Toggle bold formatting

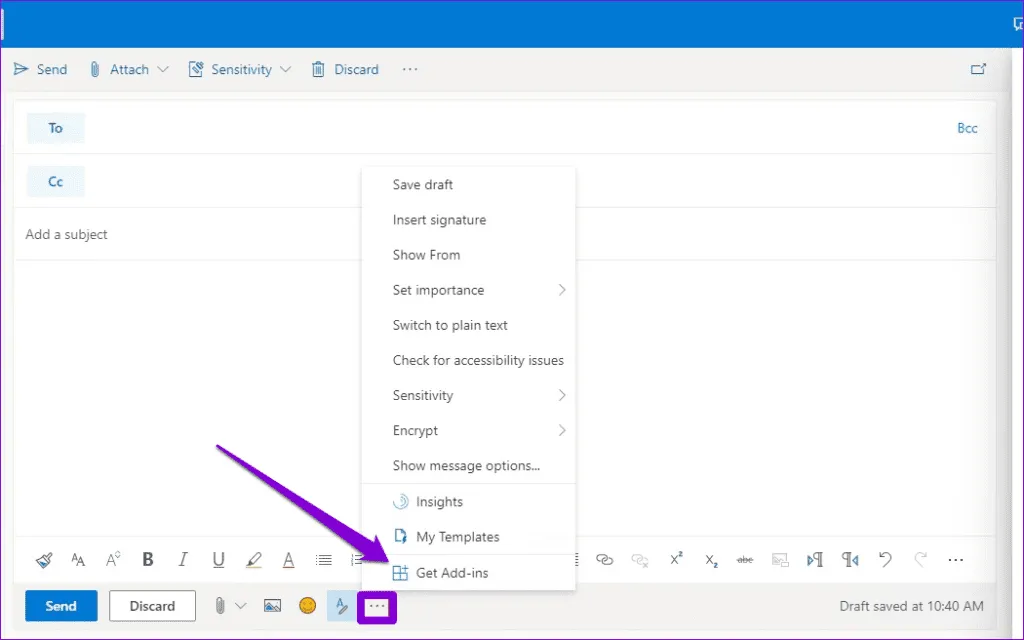pos(148,560)
